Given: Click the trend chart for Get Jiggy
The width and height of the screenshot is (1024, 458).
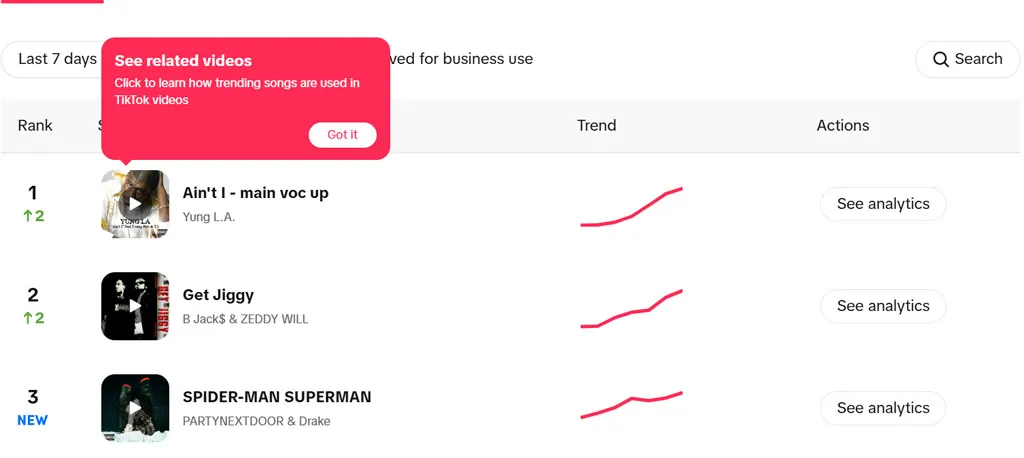Looking at the screenshot, I should coord(631,308).
